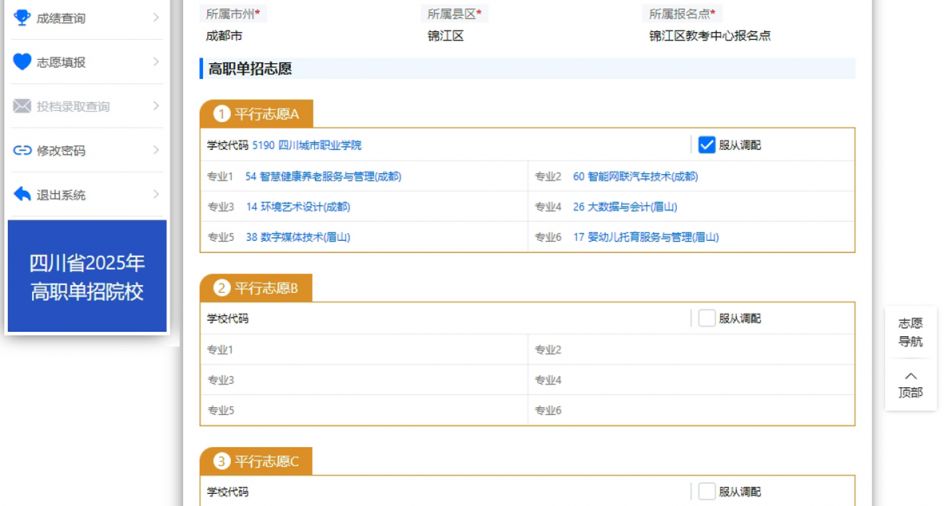Click the chain link icon for 修改密码
944x506 pixels.
pyautogui.click(x=22, y=150)
